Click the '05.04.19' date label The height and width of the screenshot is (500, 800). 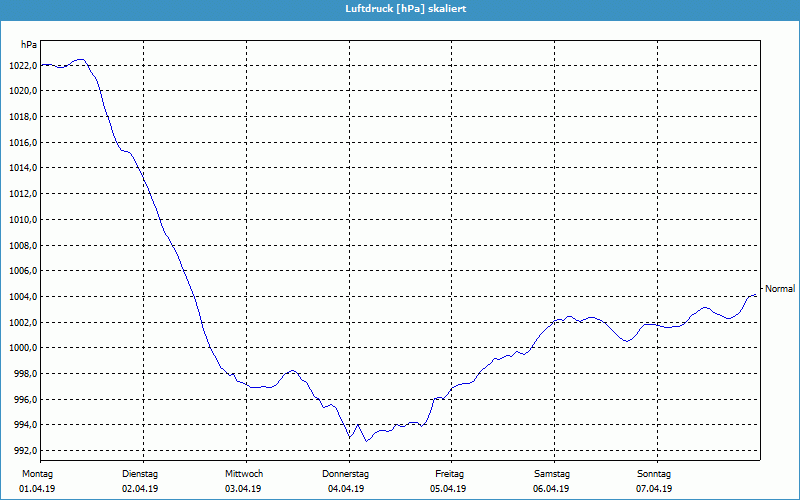point(448,489)
